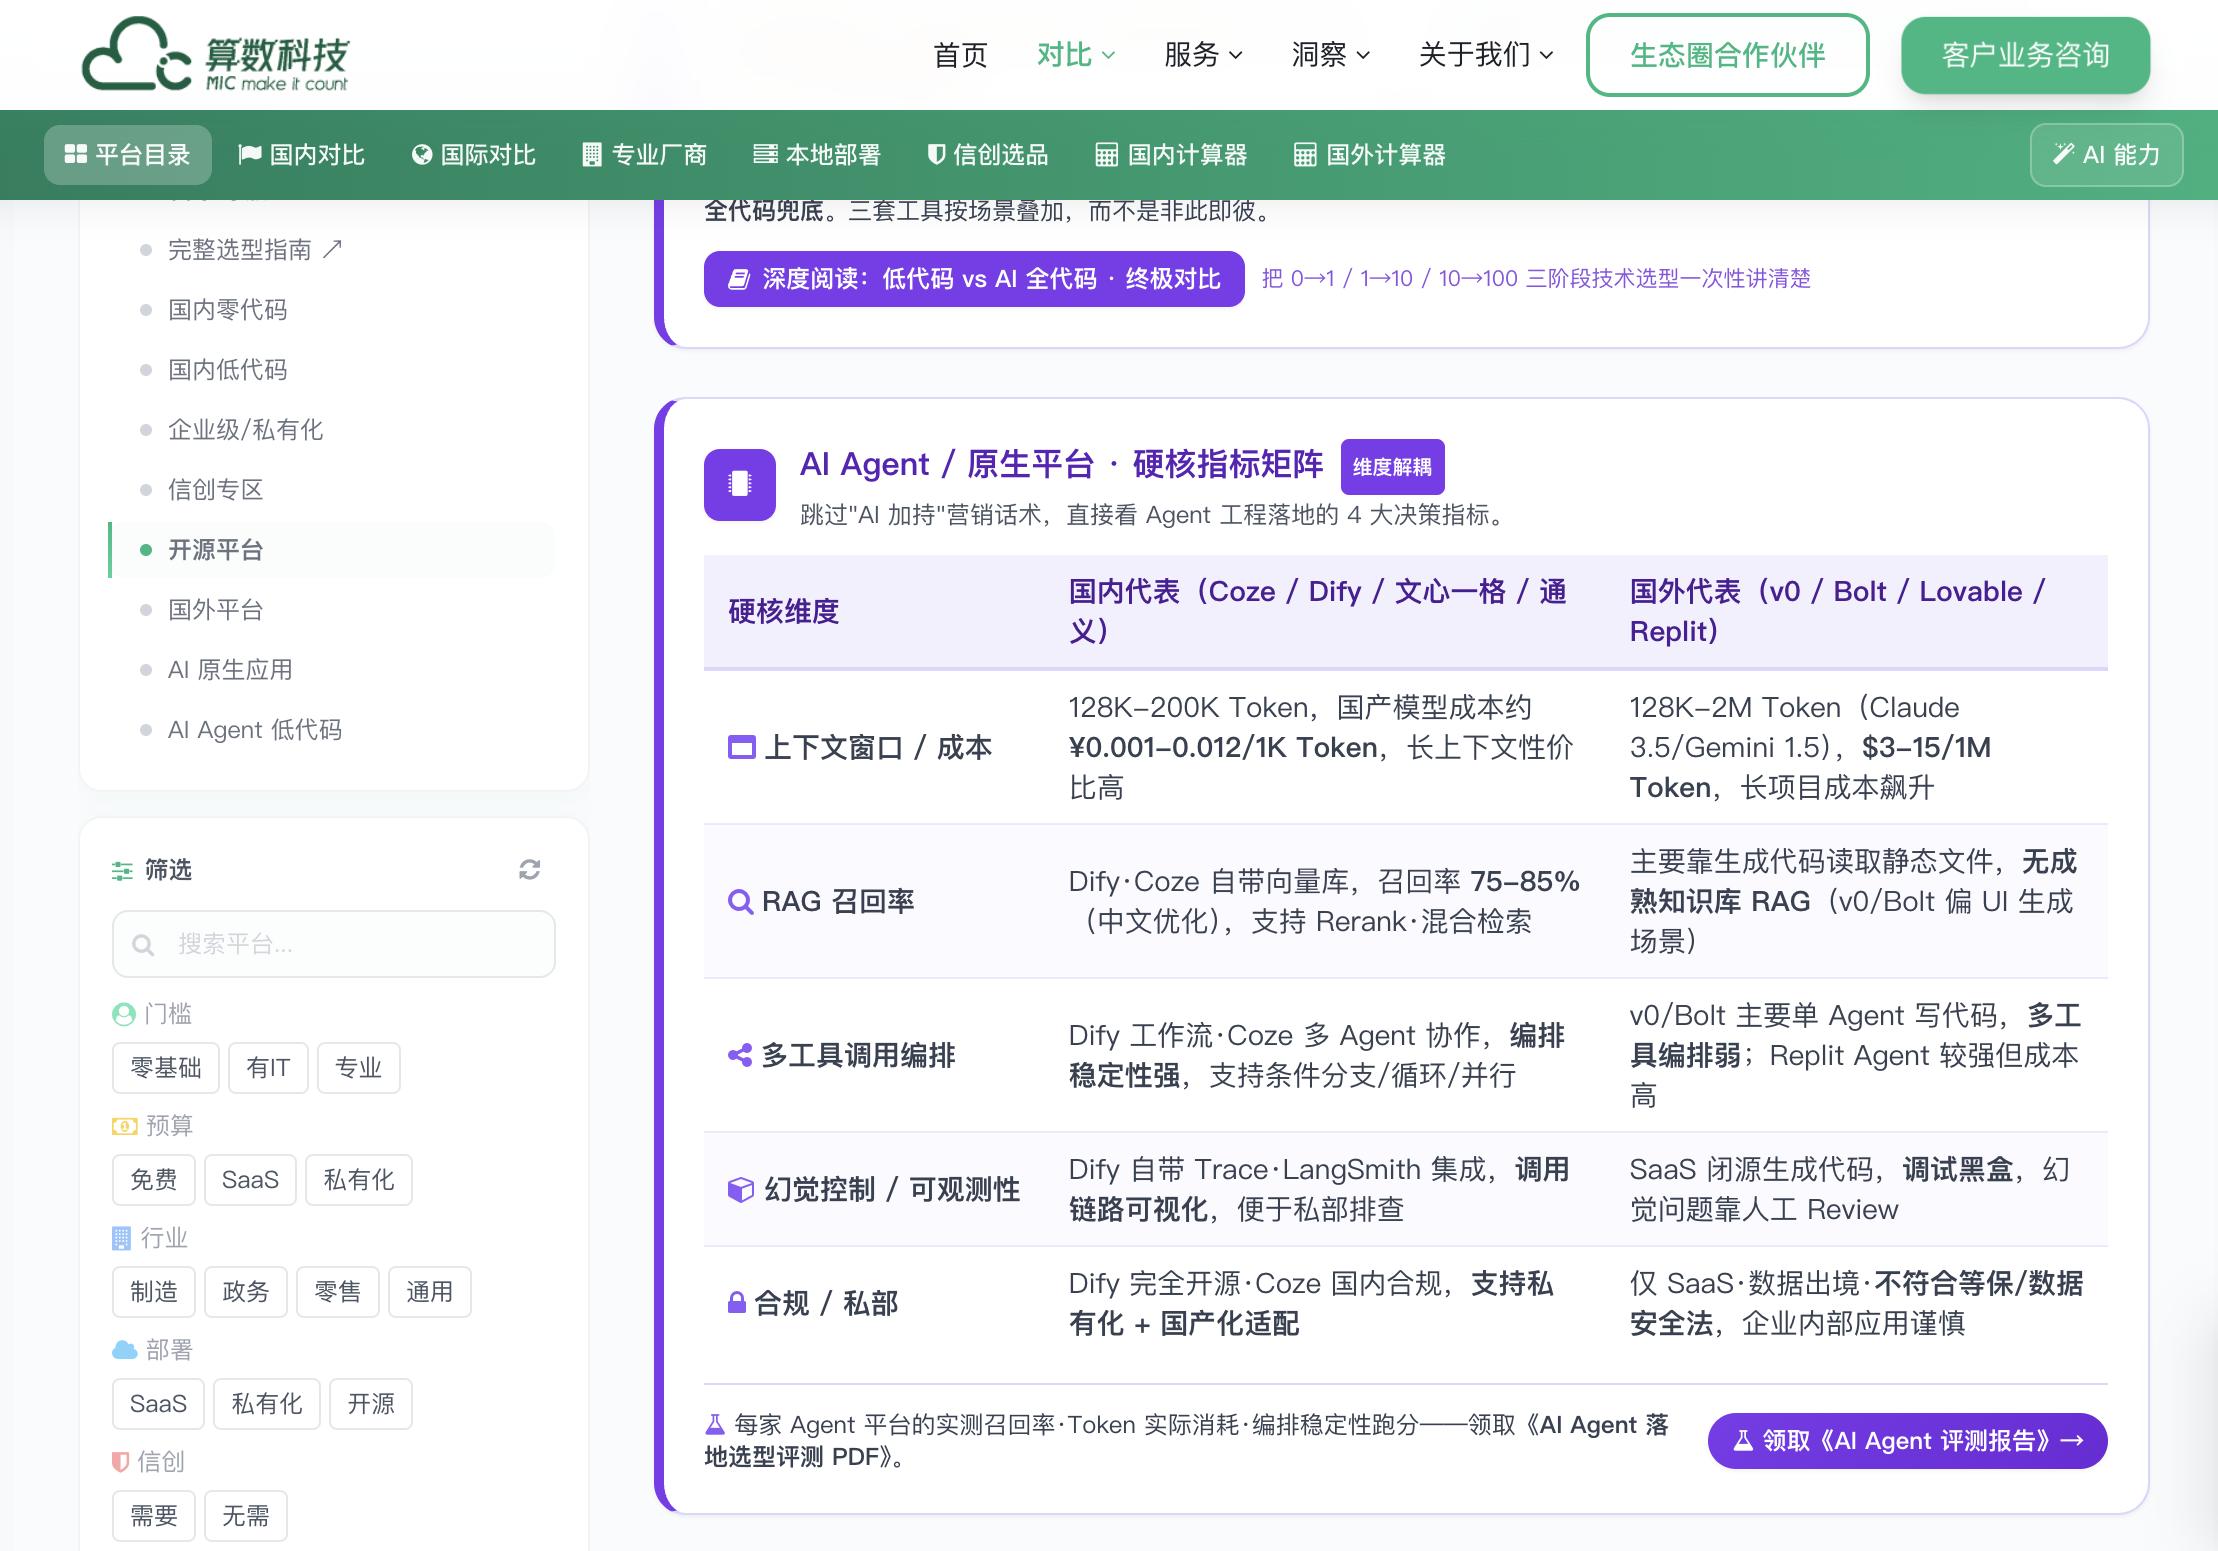Open 深度阅读：低代码 vs AI 全代码 button

[x=974, y=279]
